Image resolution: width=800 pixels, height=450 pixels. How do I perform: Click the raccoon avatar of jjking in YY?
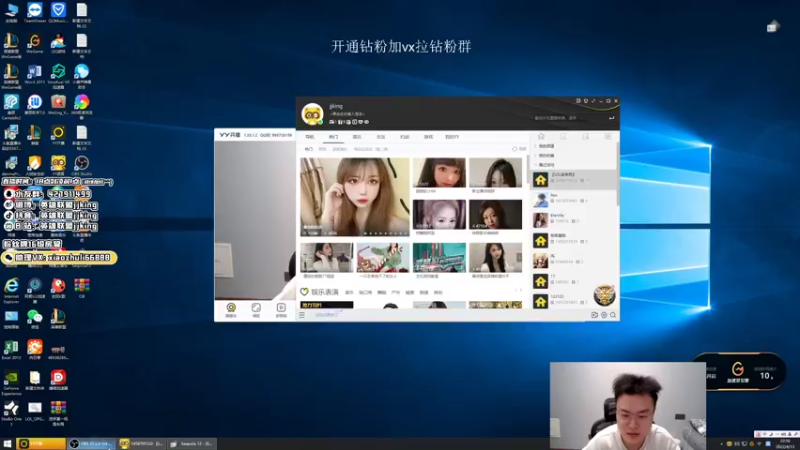pos(312,114)
